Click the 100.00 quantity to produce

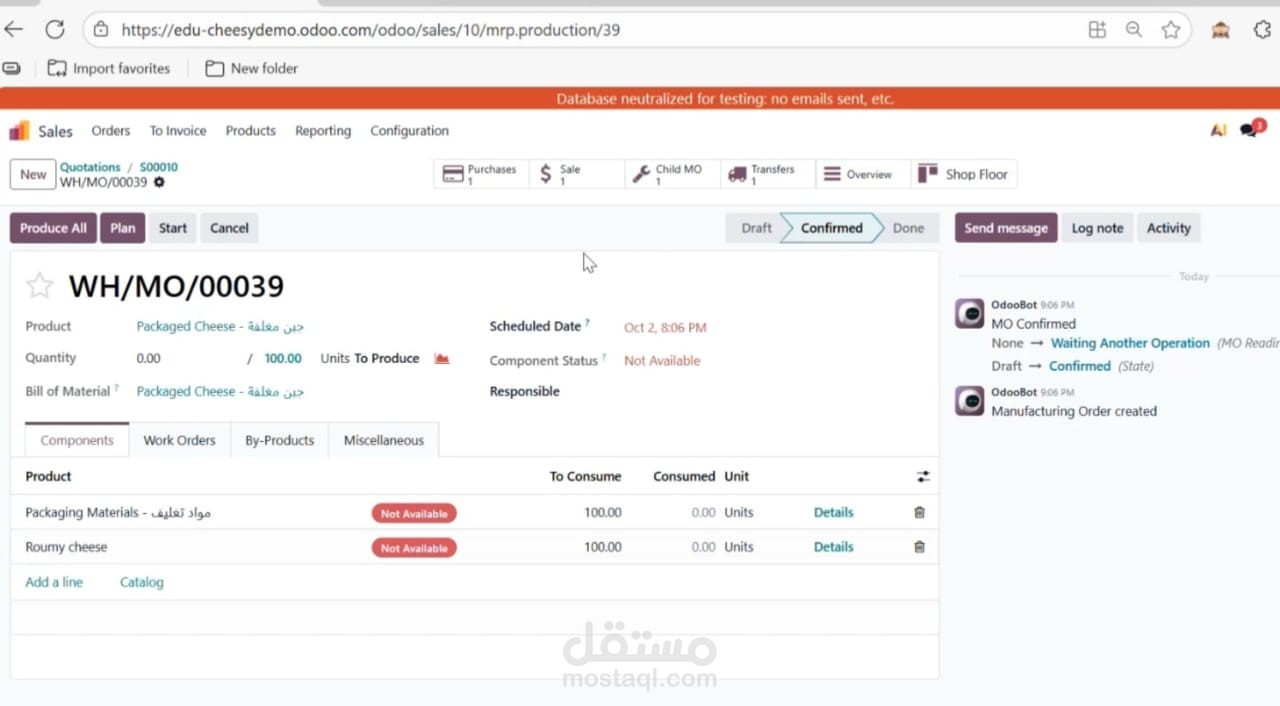[283, 358]
